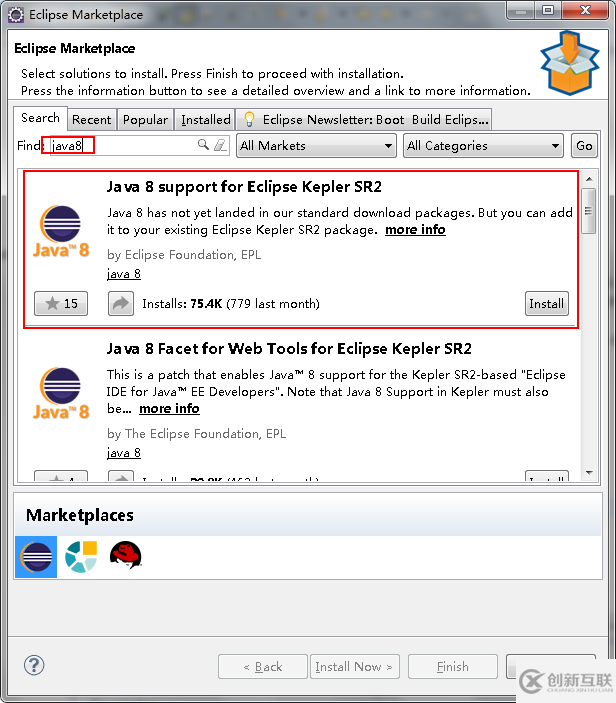The width and height of the screenshot is (616, 703).
Task: Click the Finish button
Action: point(453,667)
